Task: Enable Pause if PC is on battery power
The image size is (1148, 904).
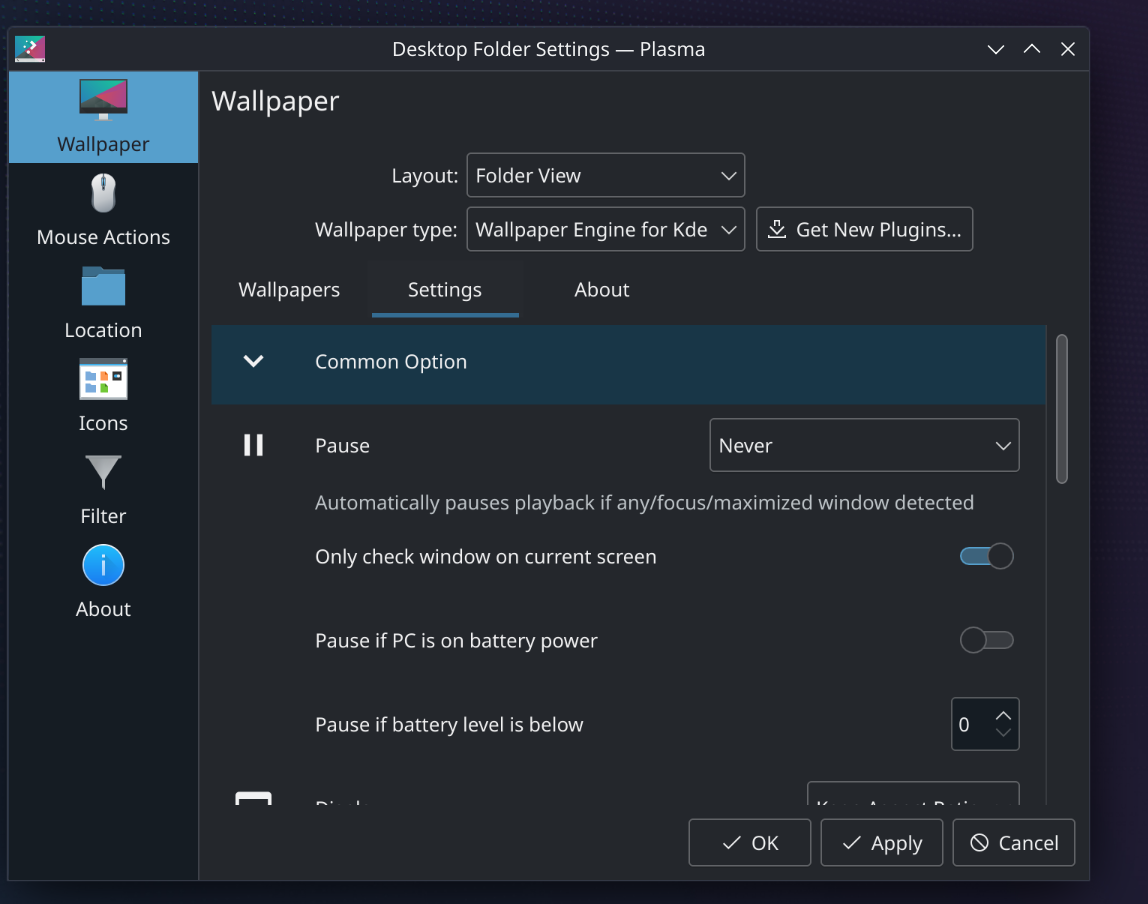Action: point(986,640)
